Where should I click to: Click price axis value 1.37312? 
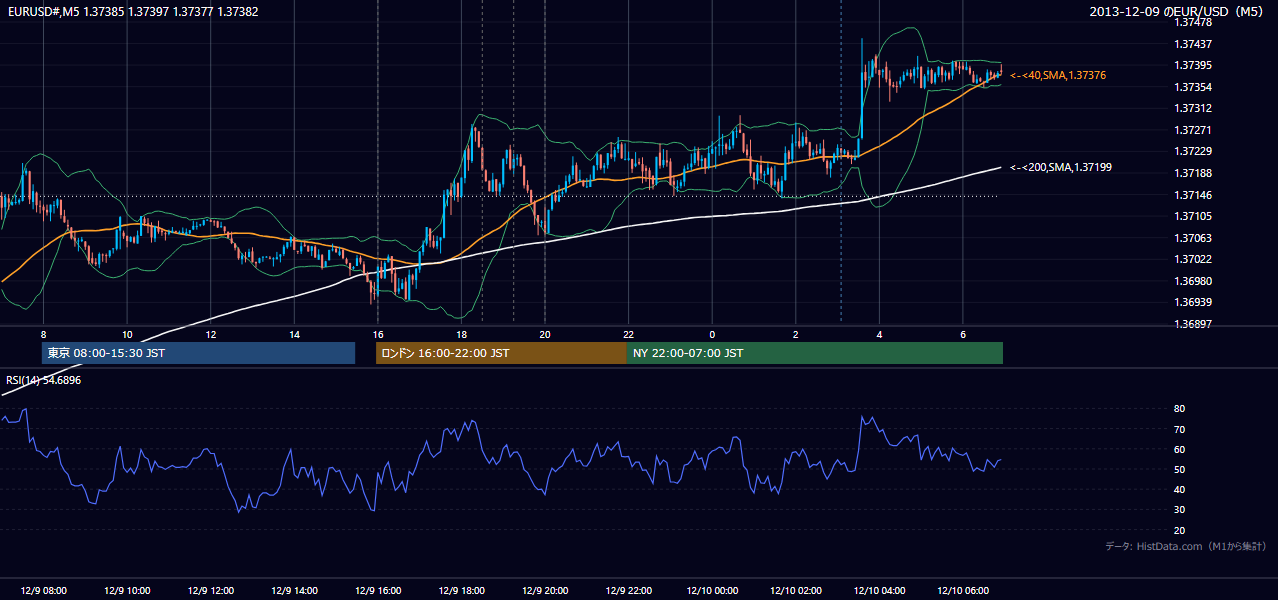[1193, 108]
